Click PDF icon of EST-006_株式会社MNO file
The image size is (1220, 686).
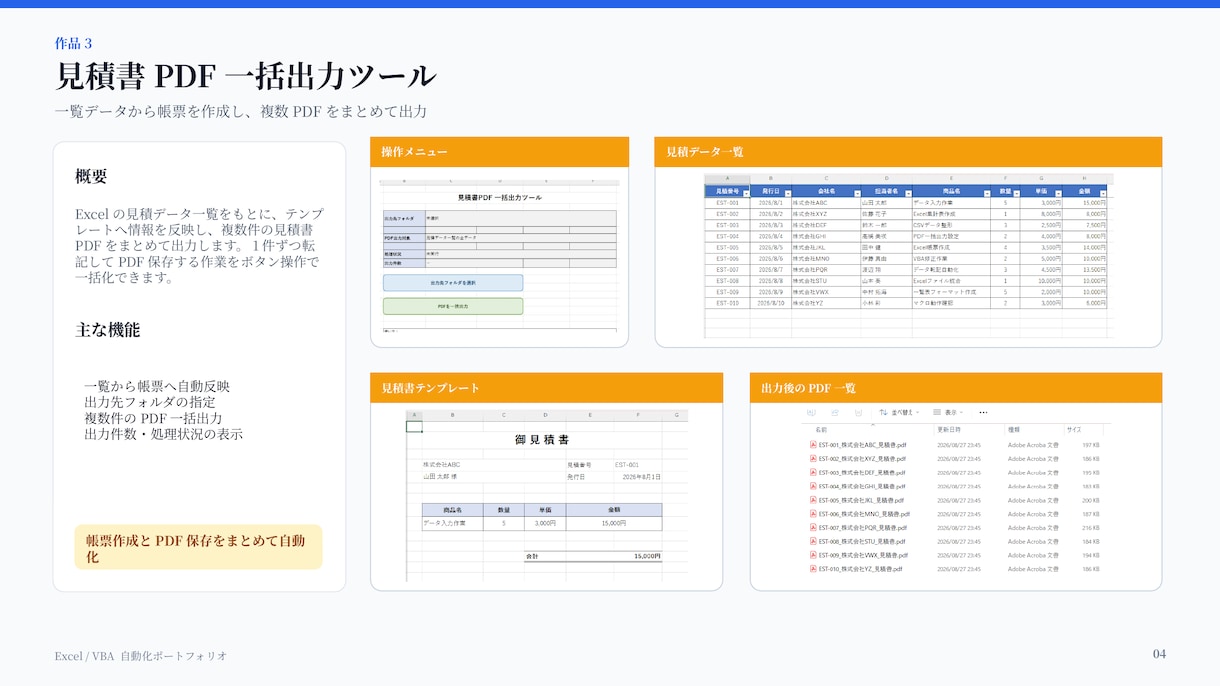click(813, 514)
